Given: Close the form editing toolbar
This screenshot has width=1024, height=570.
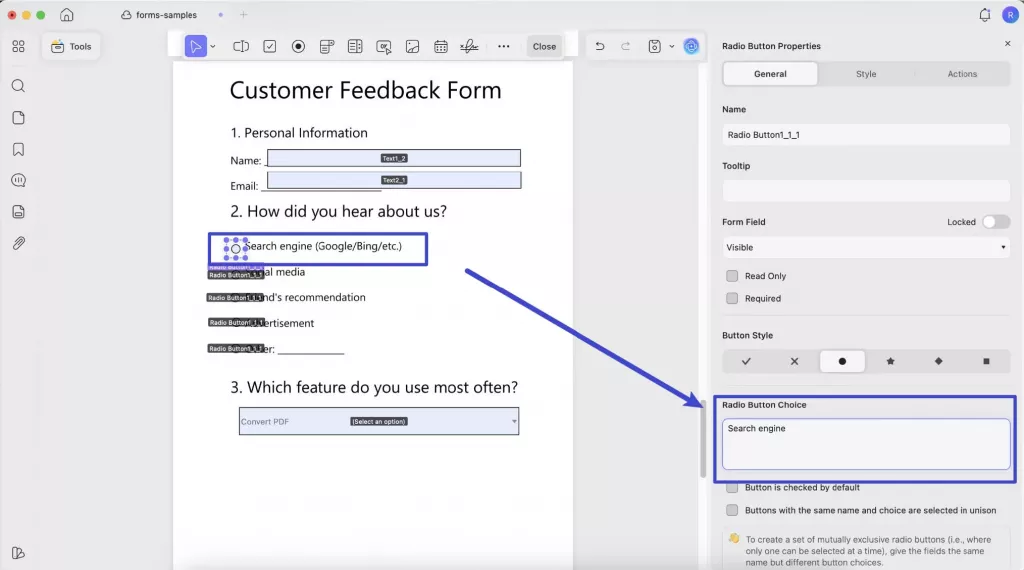Looking at the screenshot, I should [544, 46].
